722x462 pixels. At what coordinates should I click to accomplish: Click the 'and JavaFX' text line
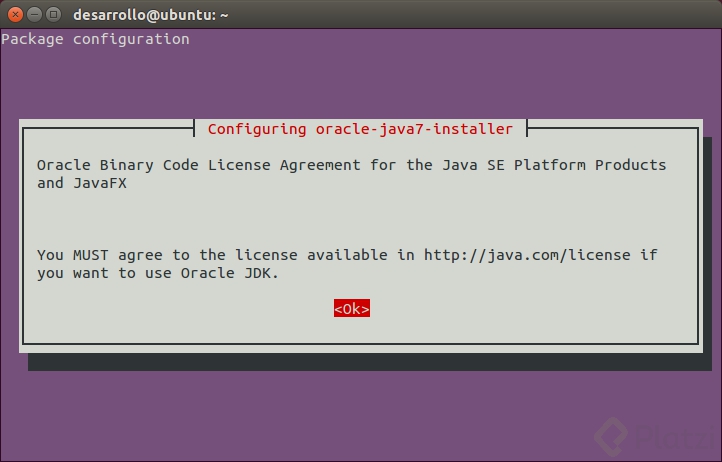82,183
